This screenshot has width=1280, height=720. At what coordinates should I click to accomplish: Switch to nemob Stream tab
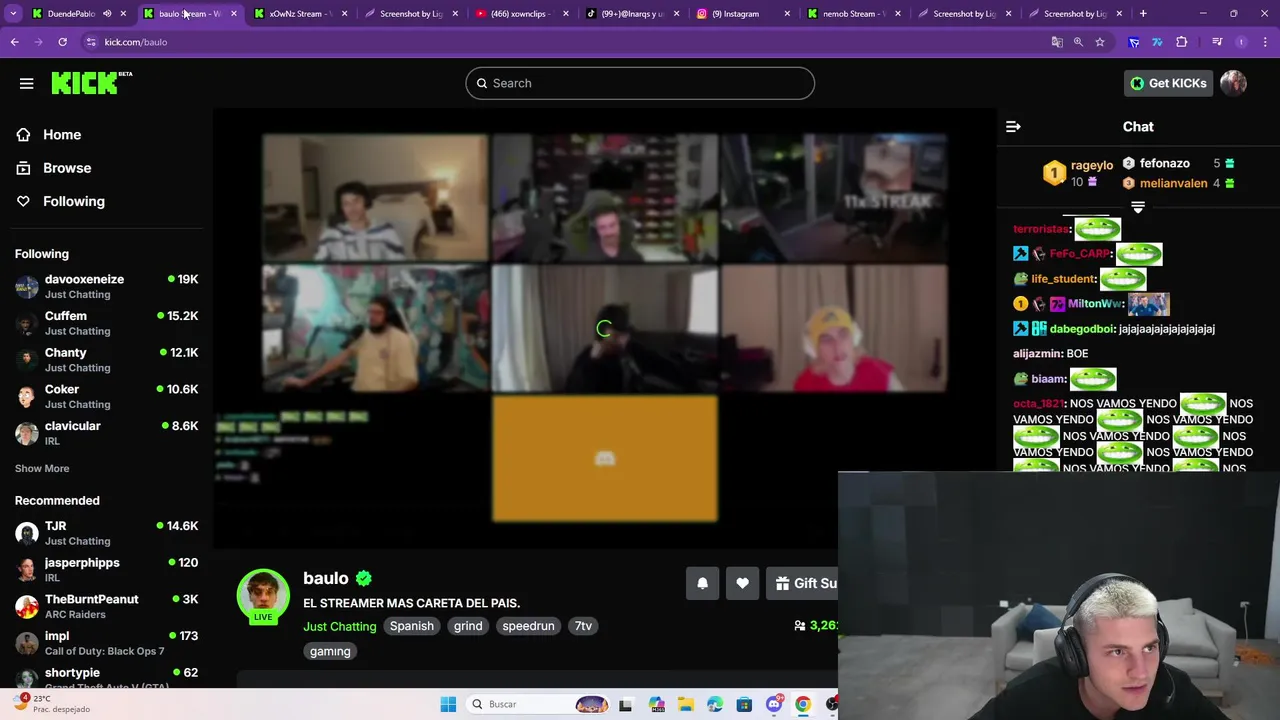click(853, 14)
